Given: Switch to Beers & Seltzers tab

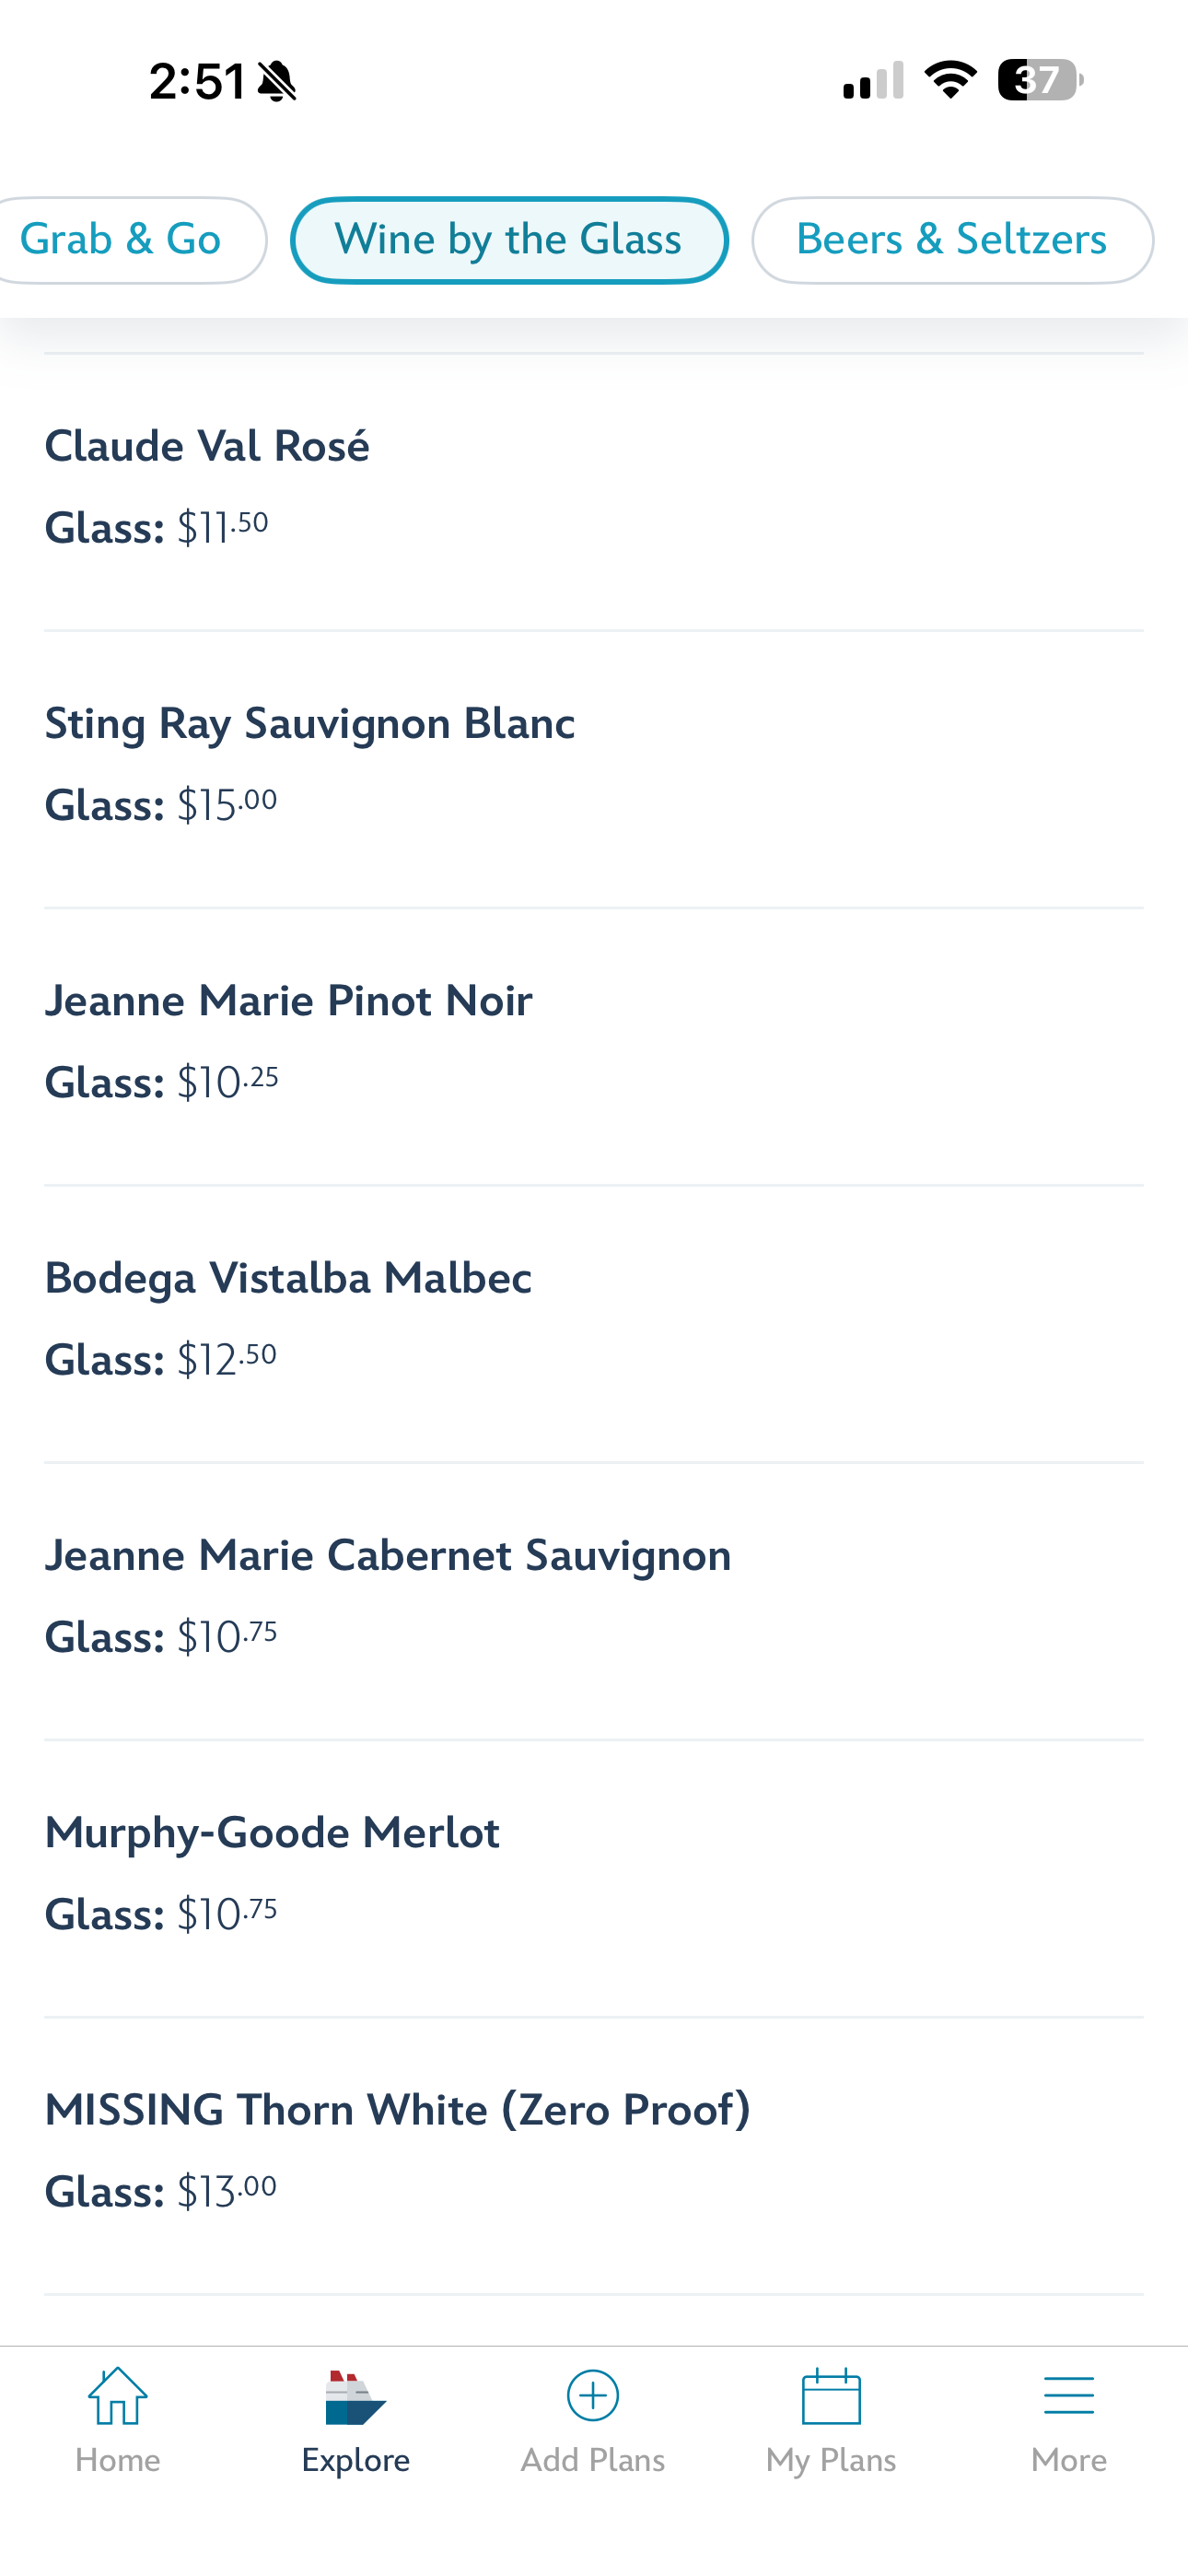Looking at the screenshot, I should point(952,240).
